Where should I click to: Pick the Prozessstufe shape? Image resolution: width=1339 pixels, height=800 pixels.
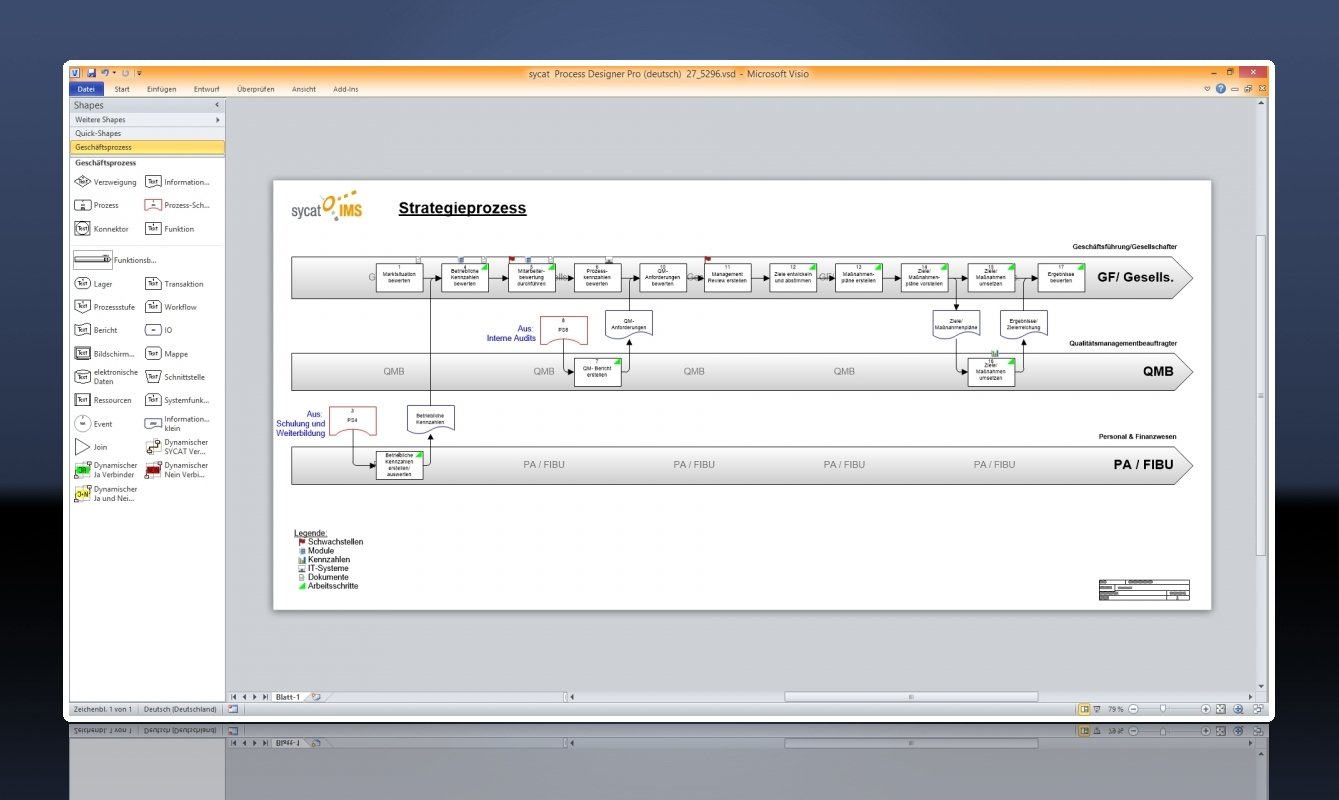point(105,307)
